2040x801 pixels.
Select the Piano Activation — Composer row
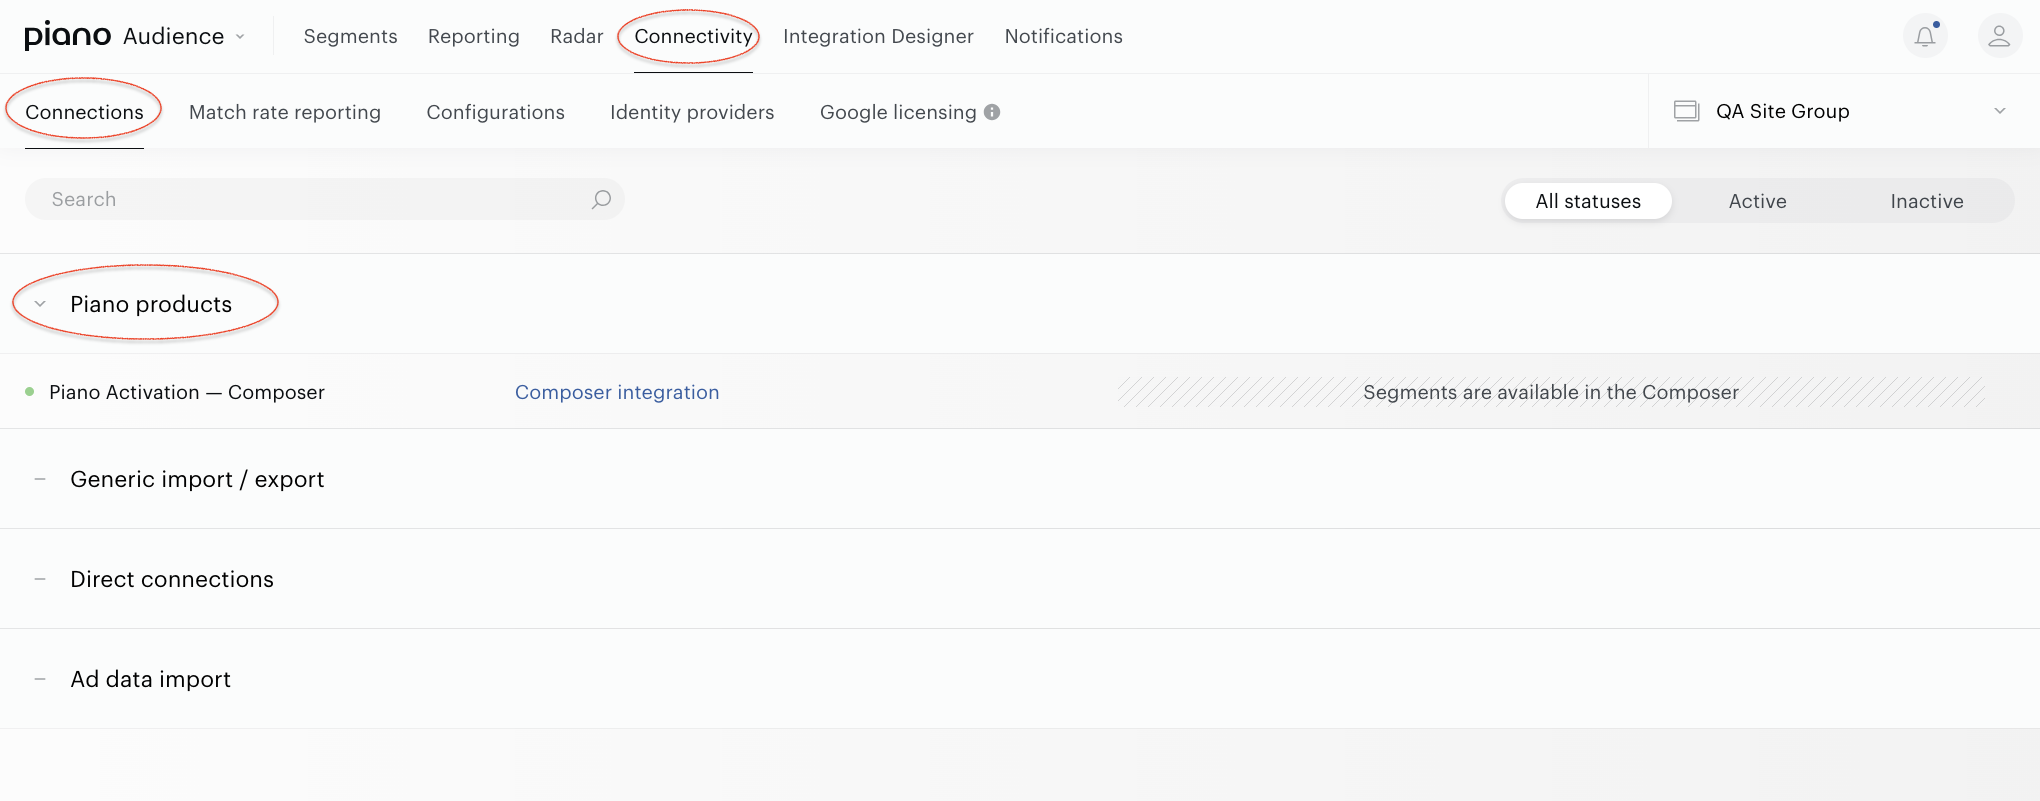click(x=1020, y=391)
